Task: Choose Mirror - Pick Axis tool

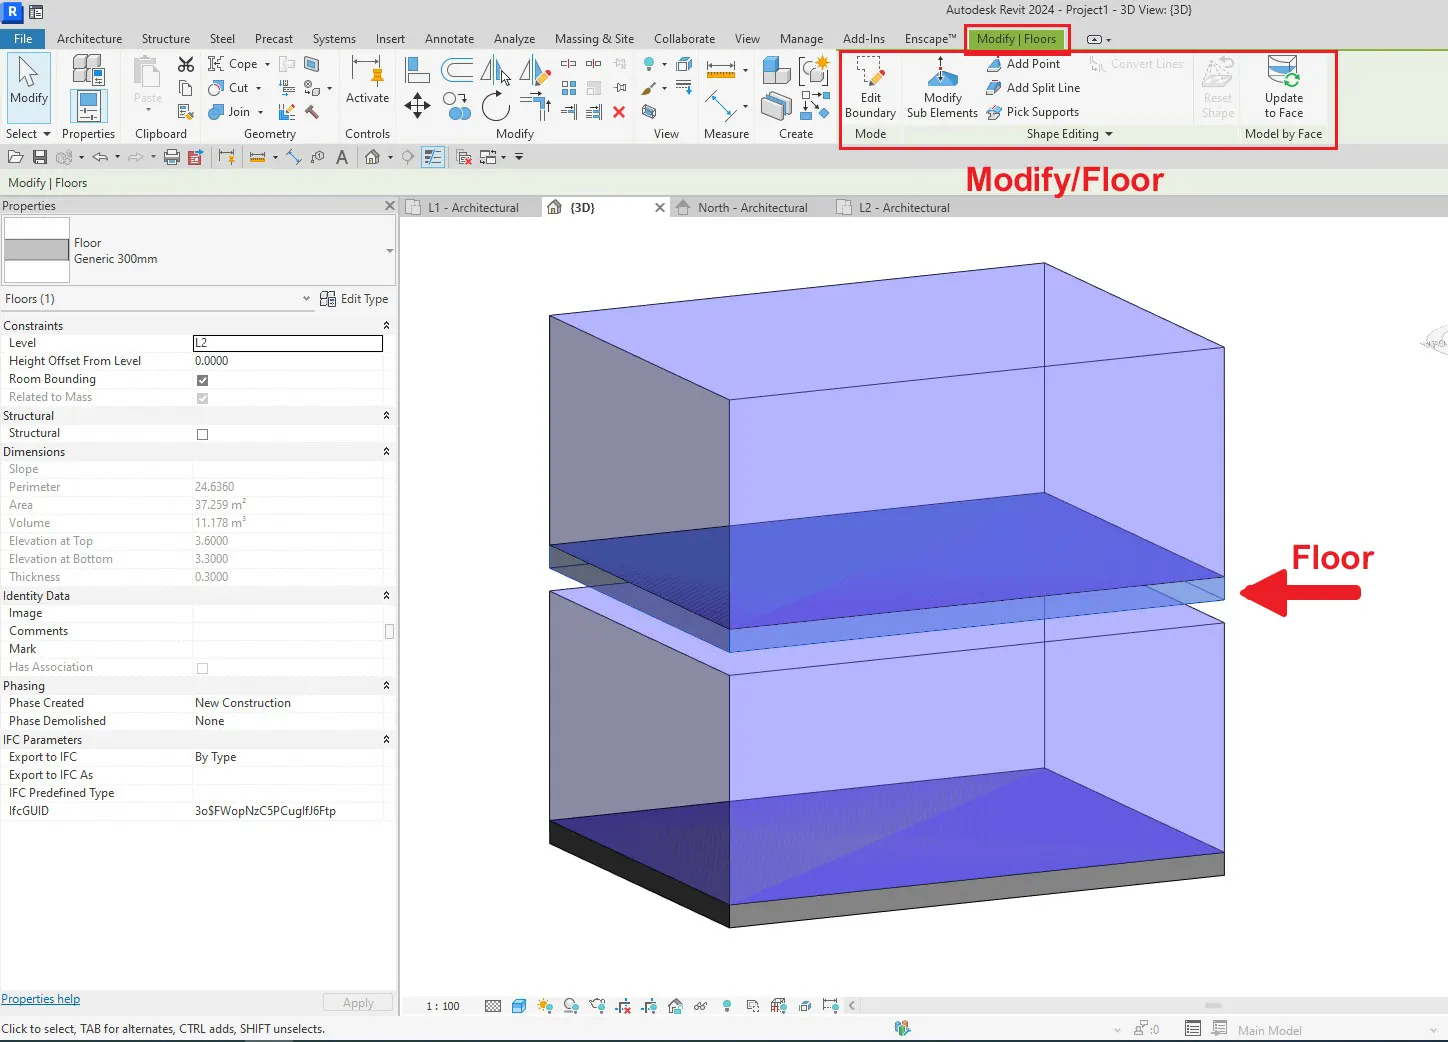Action: [496, 69]
